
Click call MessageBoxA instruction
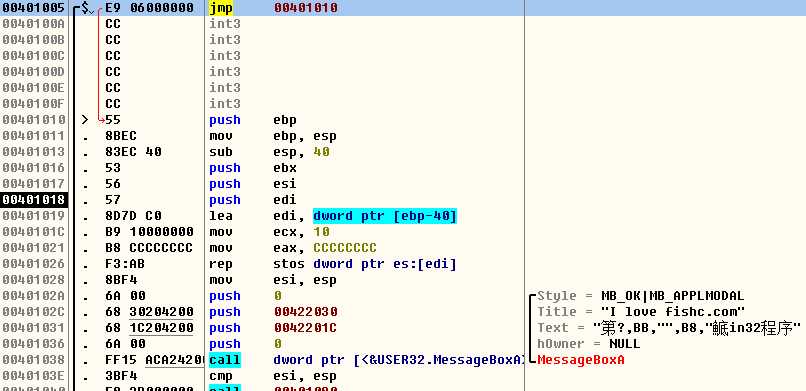click(366, 360)
